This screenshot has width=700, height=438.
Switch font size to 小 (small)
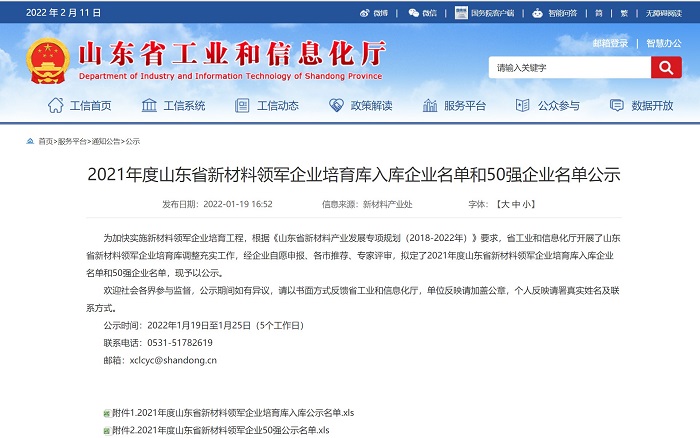click(x=528, y=203)
